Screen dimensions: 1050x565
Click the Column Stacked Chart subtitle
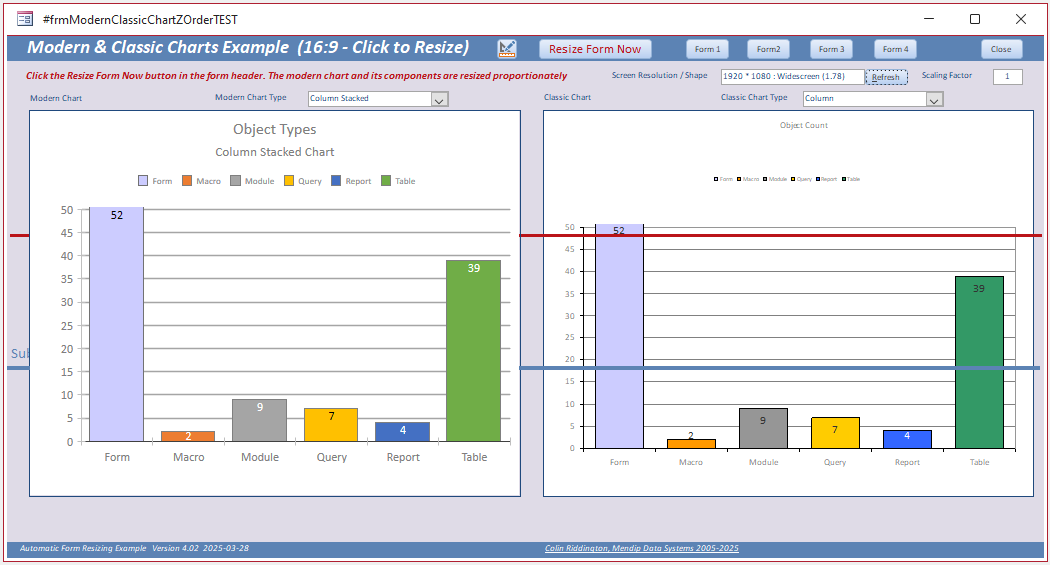(275, 152)
